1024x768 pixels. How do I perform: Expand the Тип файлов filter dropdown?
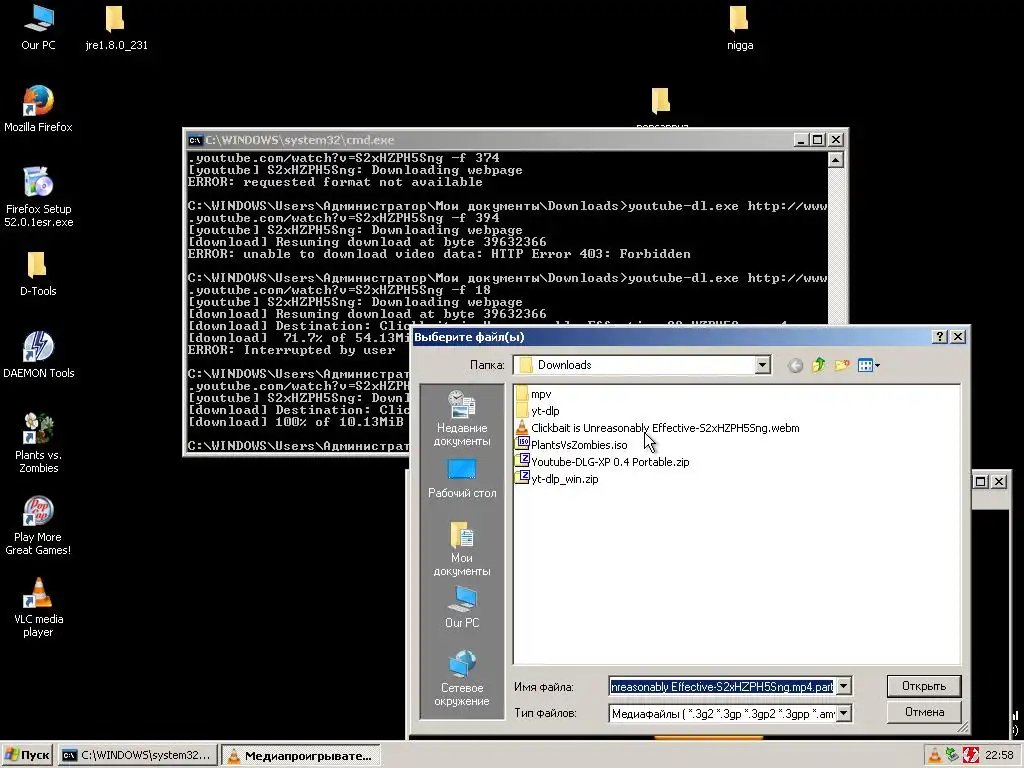click(x=843, y=713)
